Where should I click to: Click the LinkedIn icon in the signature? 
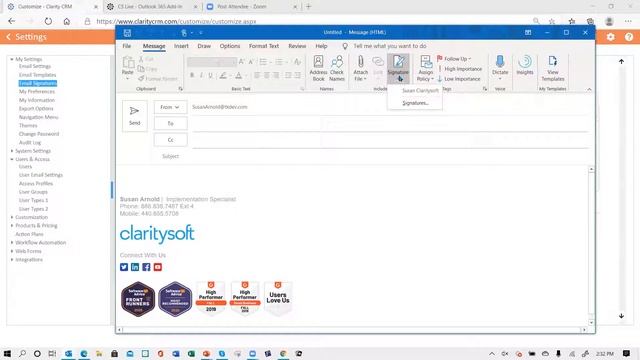point(135,267)
